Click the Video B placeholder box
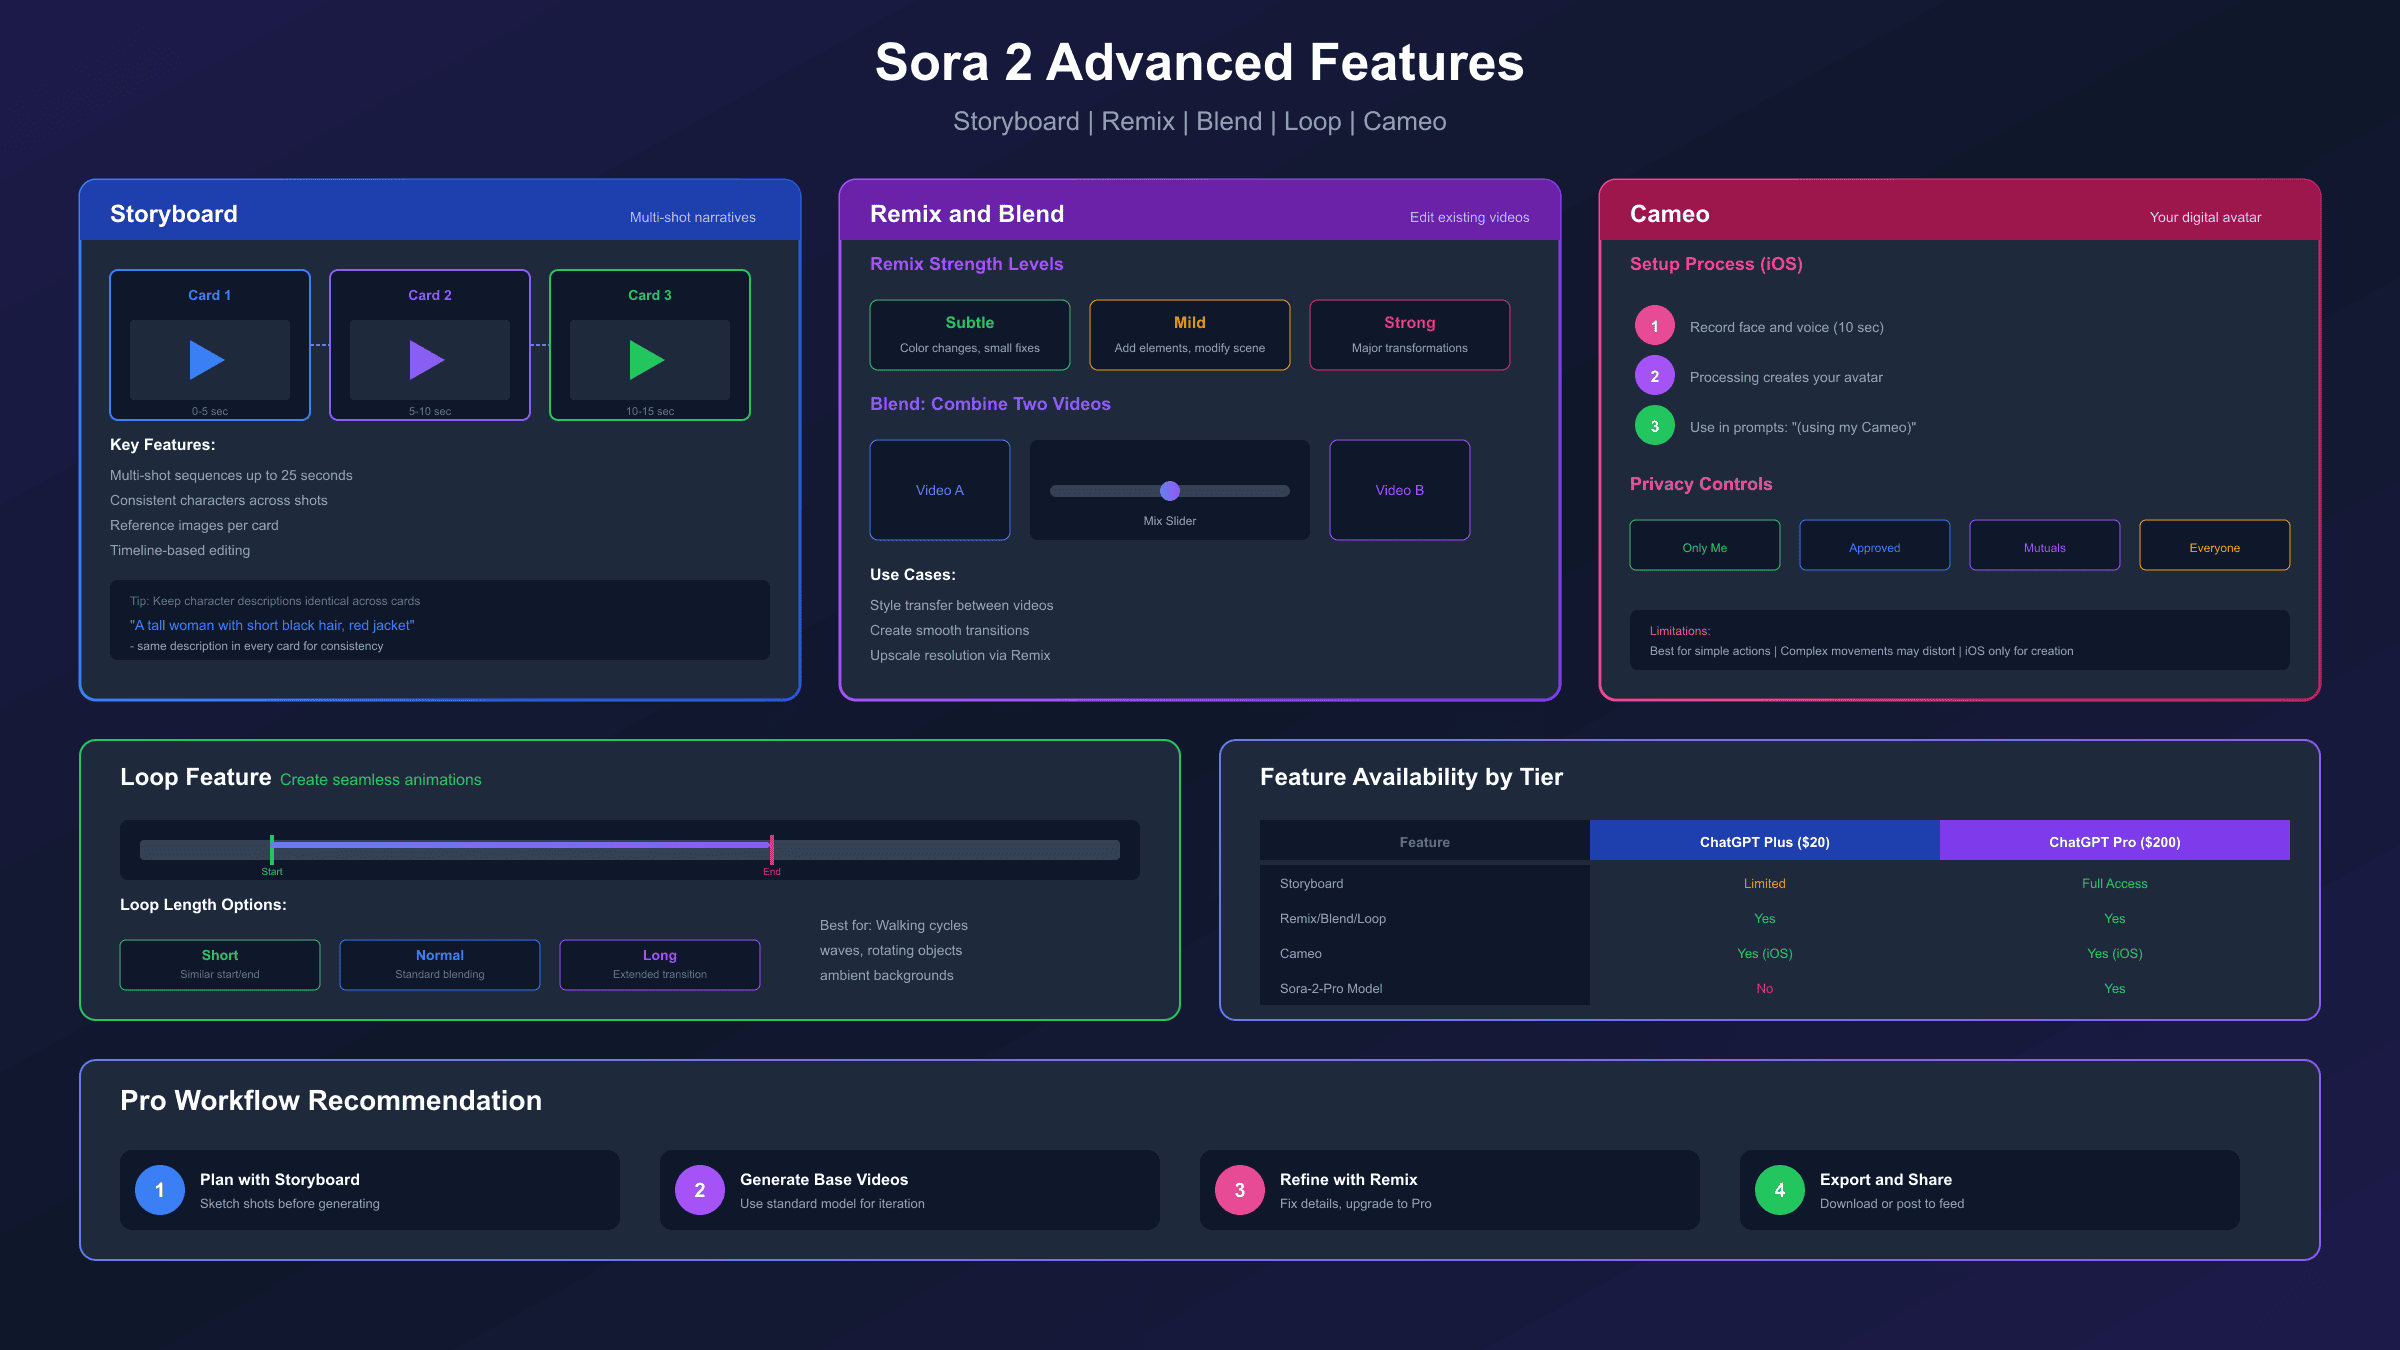The width and height of the screenshot is (2400, 1350). tap(1399, 490)
